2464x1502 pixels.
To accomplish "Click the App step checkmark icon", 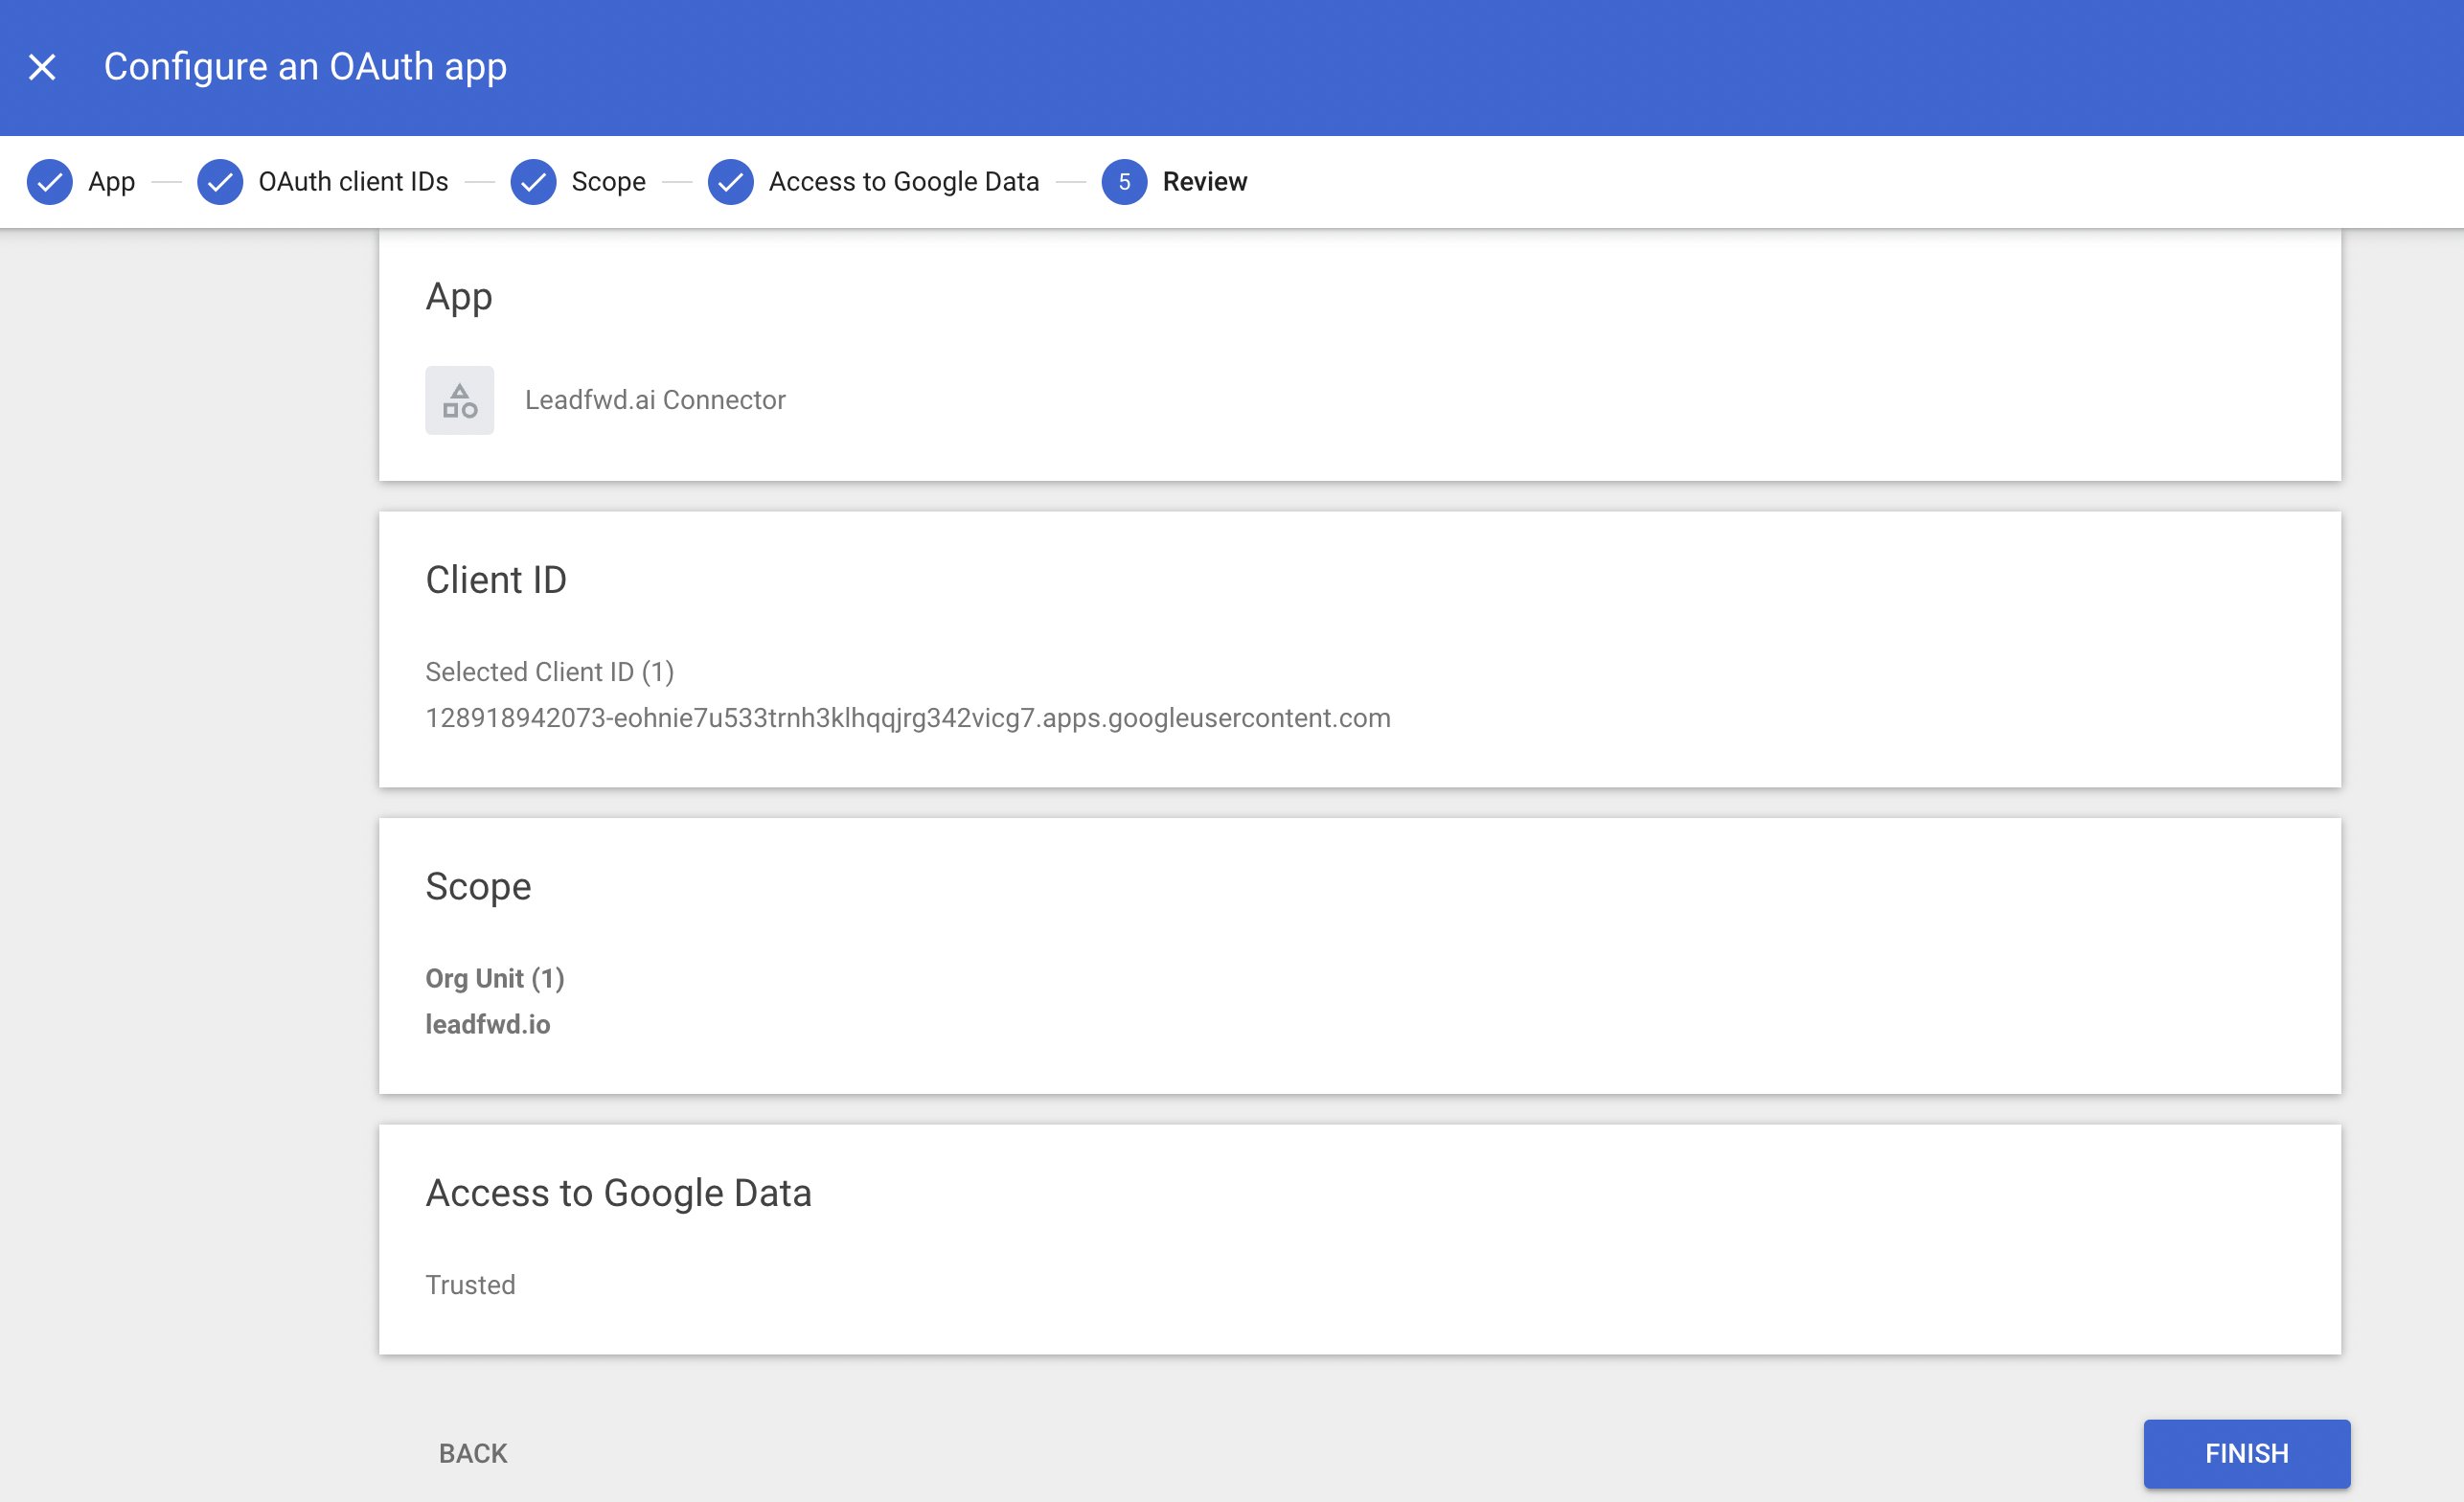I will tap(49, 182).
